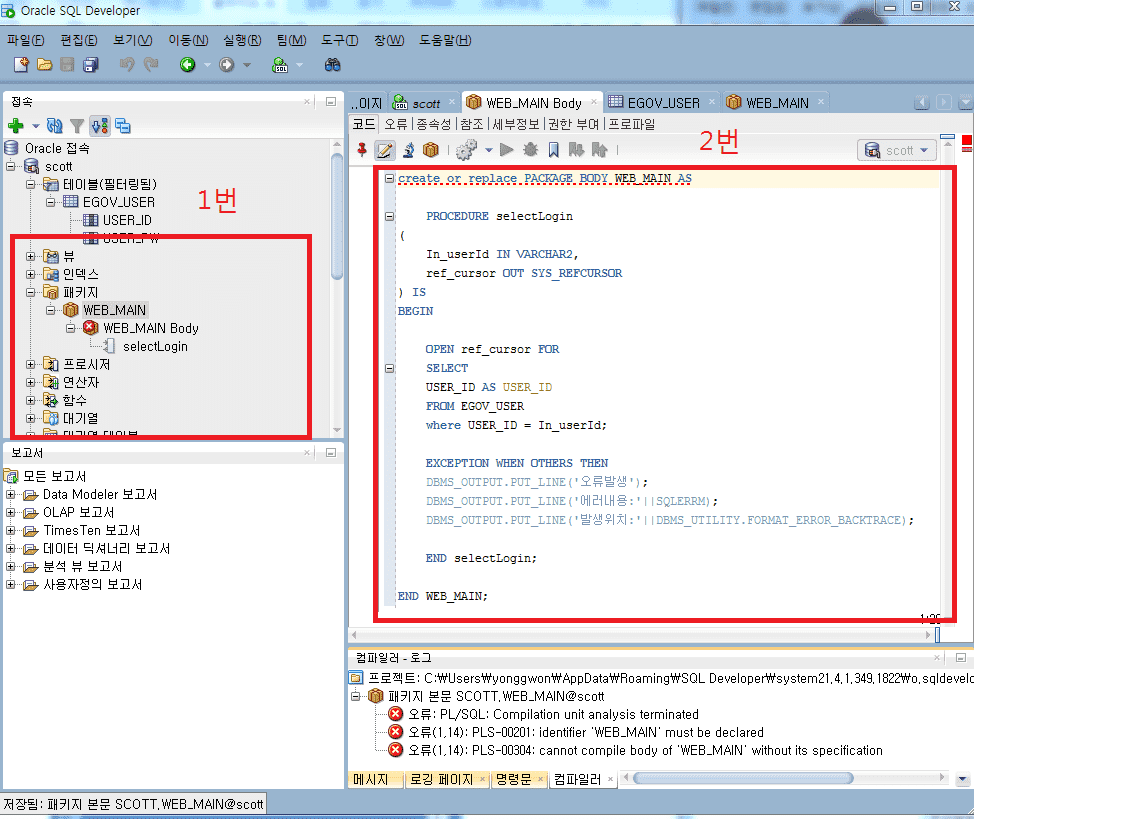Viewport: 1145px width, 819px height.
Task: Toggle the arrow sort button in Connections toolbar
Action: [x=100, y=126]
